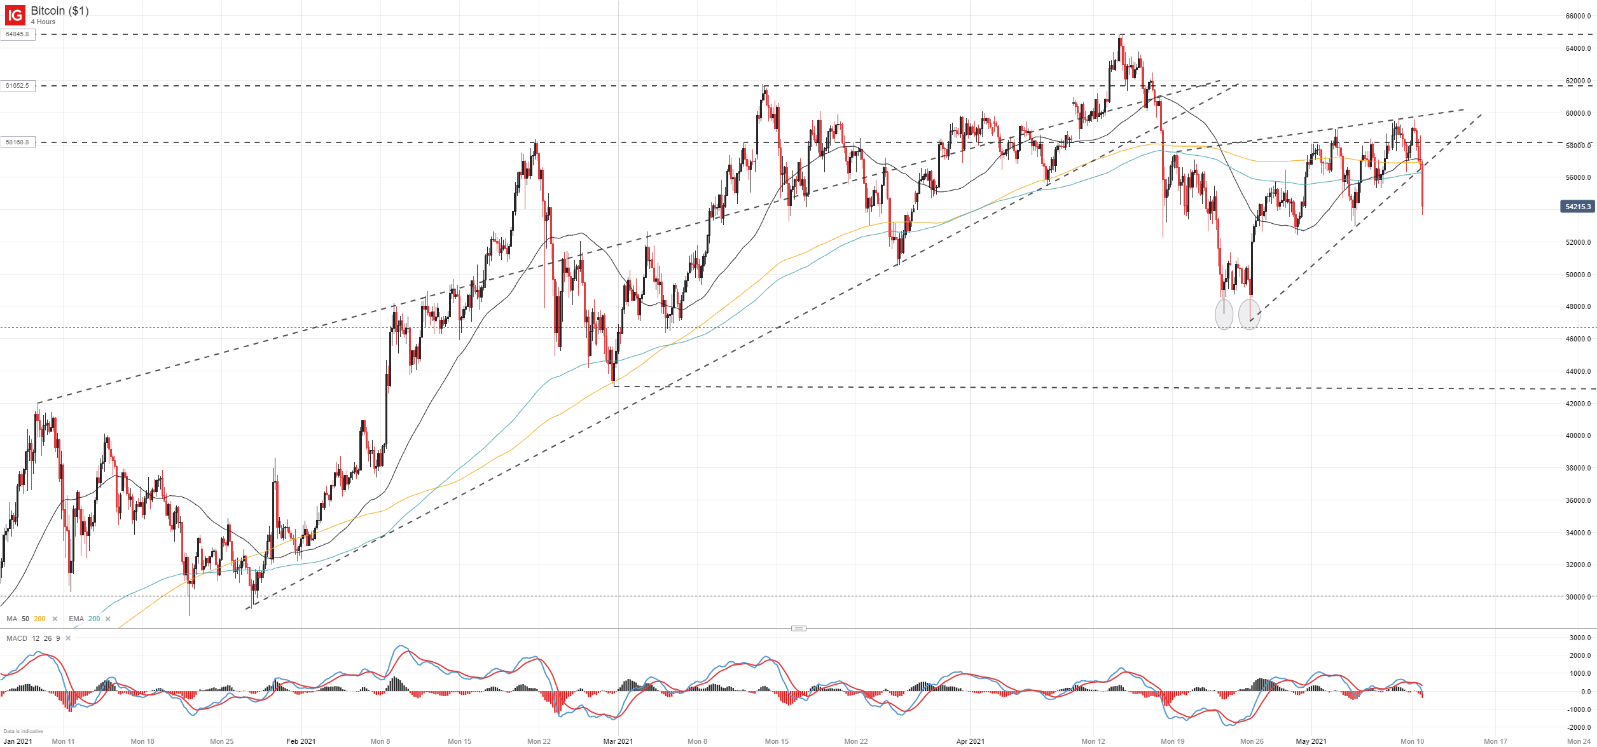Click the May 2021 date label
The width and height of the screenshot is (1597, 747).
1311,741
